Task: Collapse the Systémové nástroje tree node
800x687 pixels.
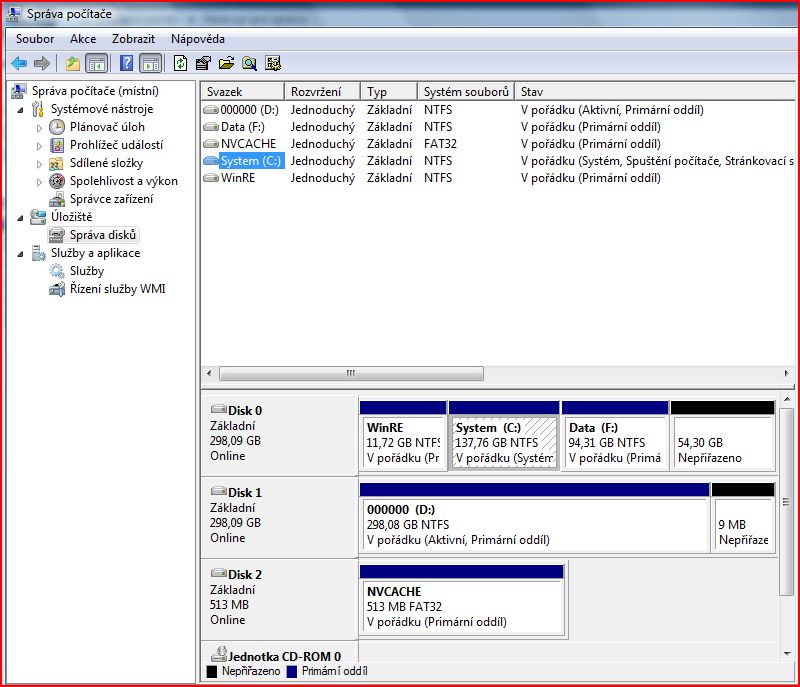Action: [x=22, y=109]
